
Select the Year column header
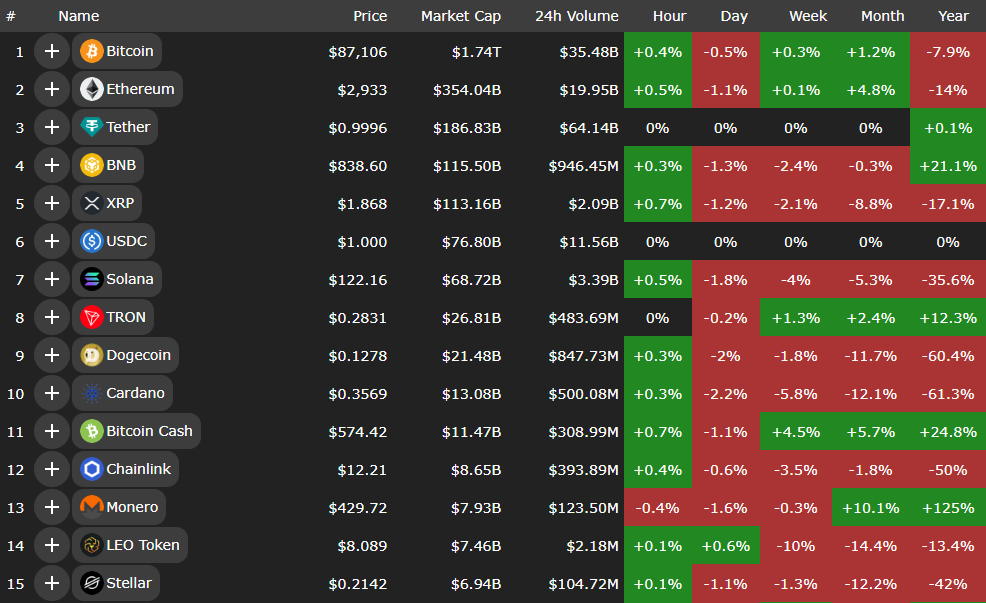pyautogui.click(x=953, y=16)
